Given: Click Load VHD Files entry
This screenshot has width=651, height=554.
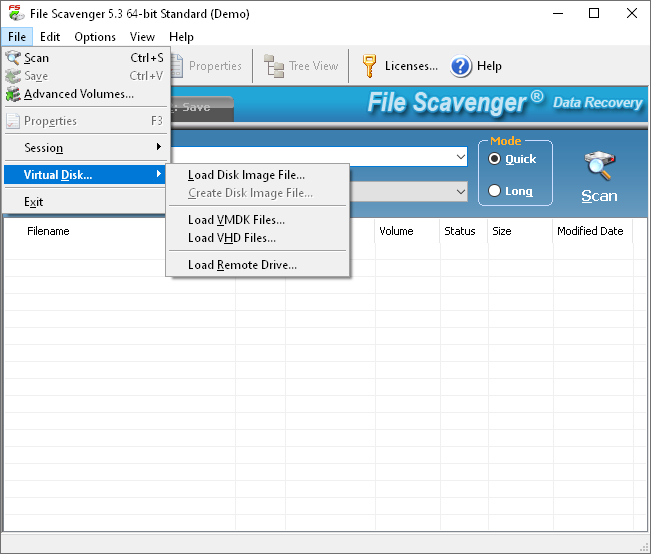Looking at the screenshot, I should click(x=232, y=238).
